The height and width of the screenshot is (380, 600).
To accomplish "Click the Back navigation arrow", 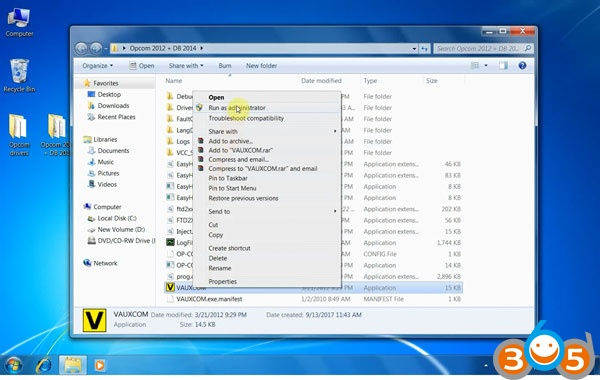I will (x=81, y=48).
